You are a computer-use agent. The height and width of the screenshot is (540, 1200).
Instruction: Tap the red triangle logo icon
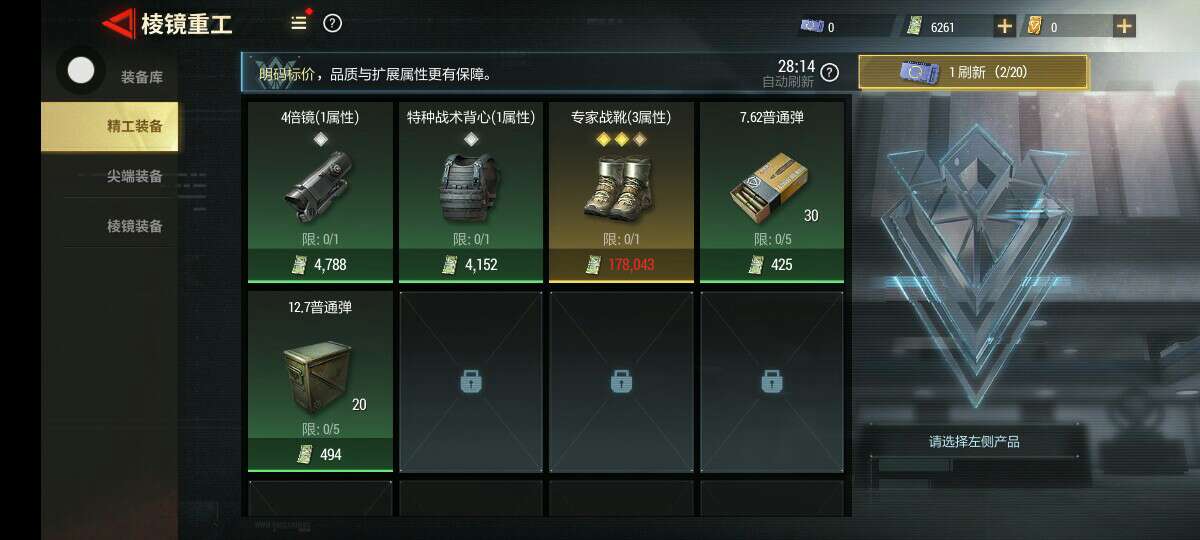click(120, 24)
